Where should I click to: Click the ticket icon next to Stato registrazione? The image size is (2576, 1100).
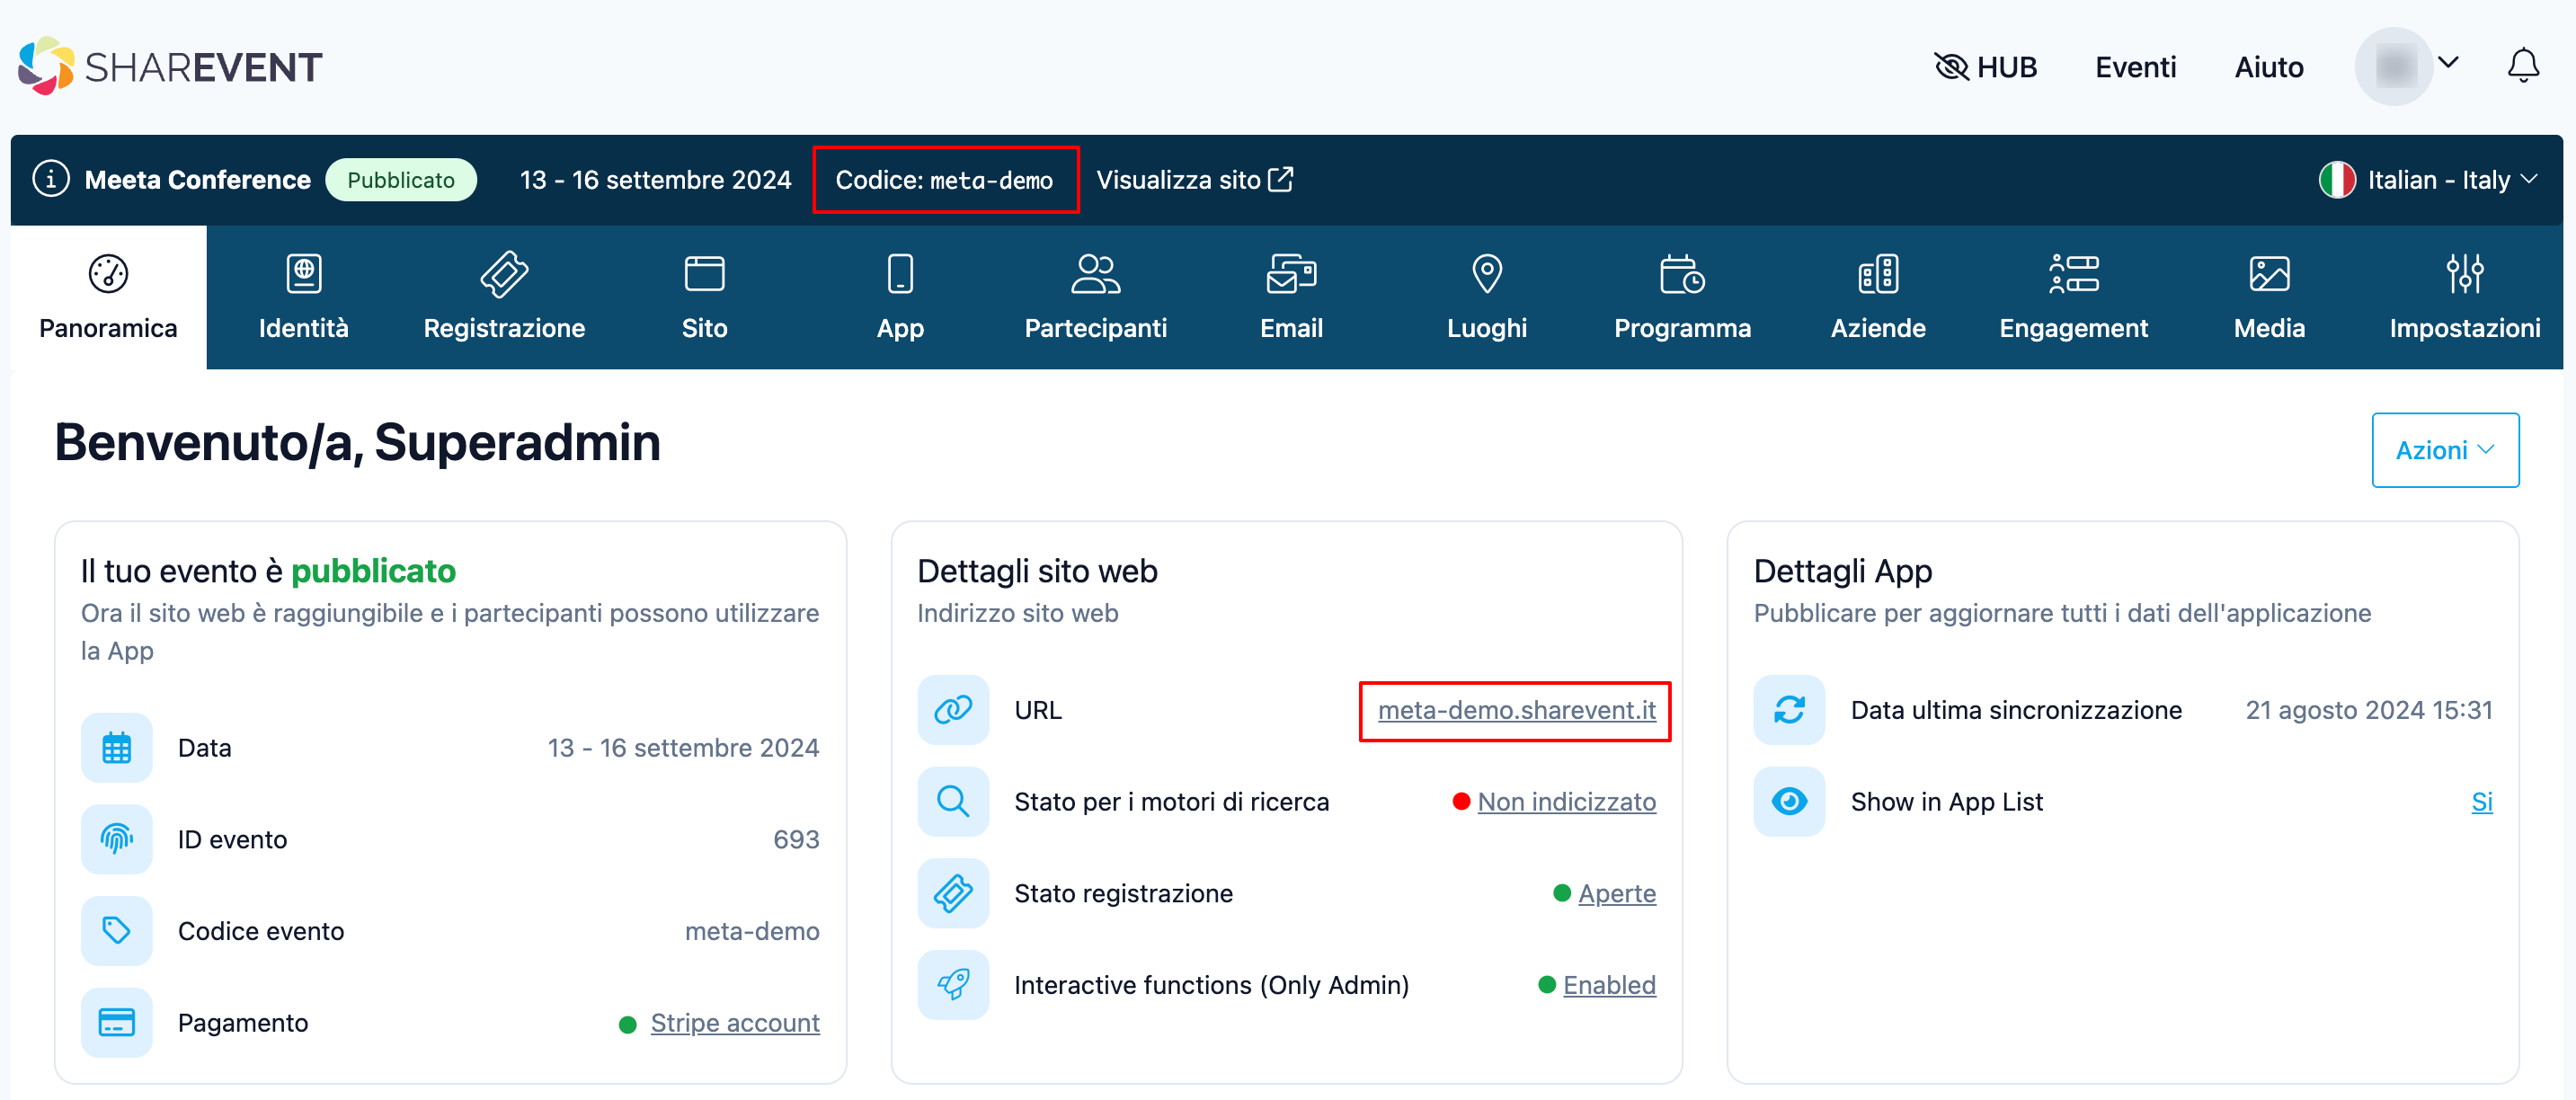pyautogui.click(x=953, y=893)
